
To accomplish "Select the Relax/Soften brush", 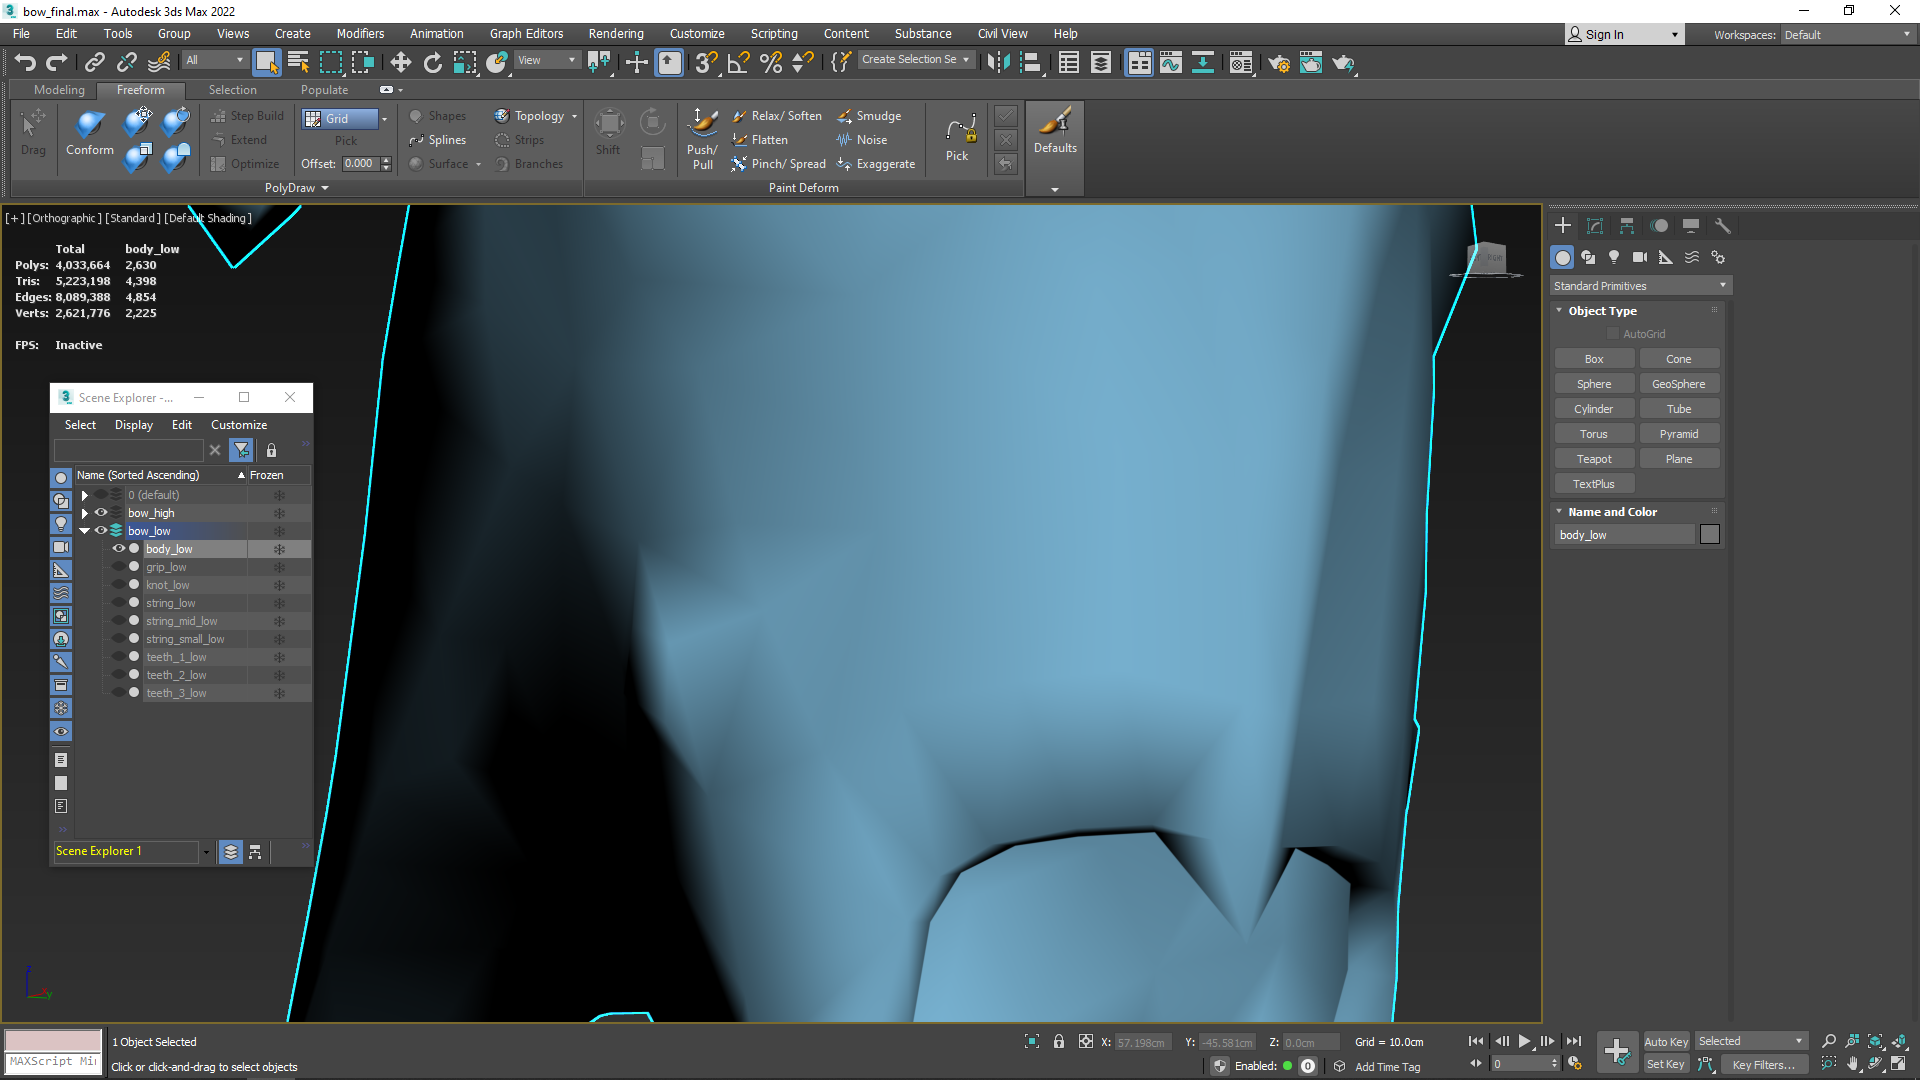I will (777, 116).
